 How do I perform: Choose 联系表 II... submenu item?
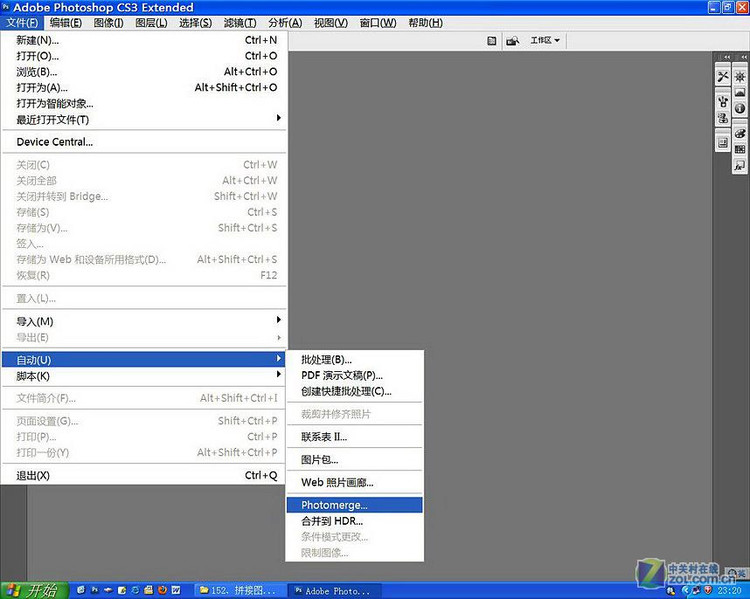[354, 437]
